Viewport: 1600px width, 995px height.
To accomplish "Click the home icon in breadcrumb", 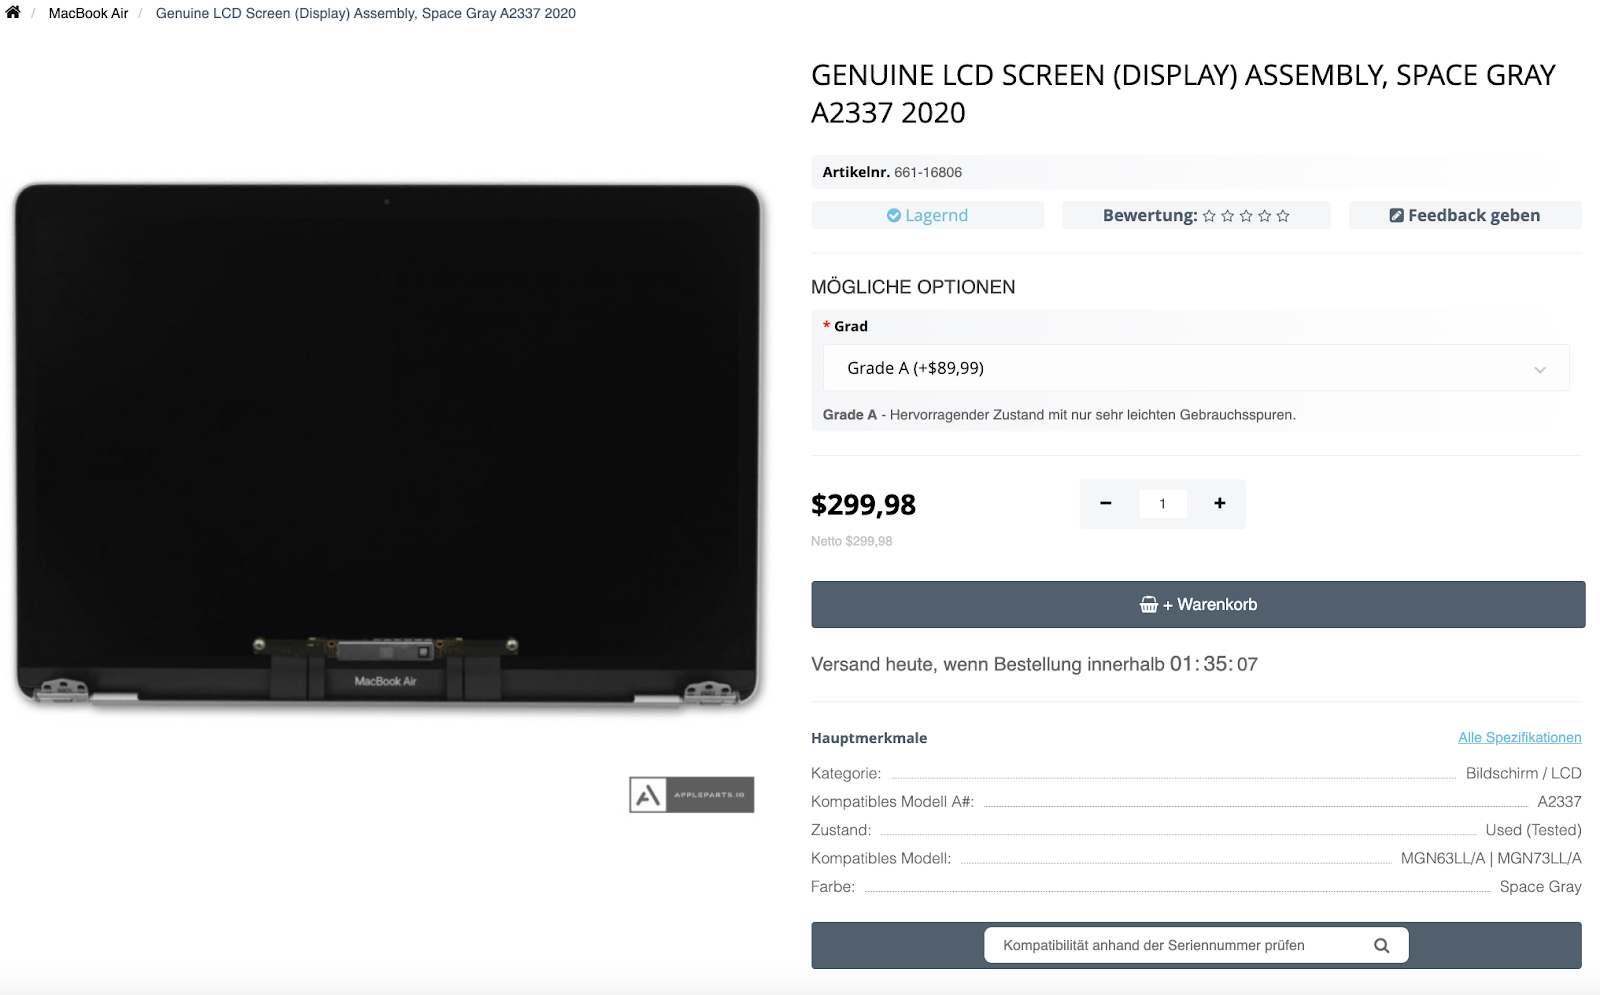I will 13,13.
